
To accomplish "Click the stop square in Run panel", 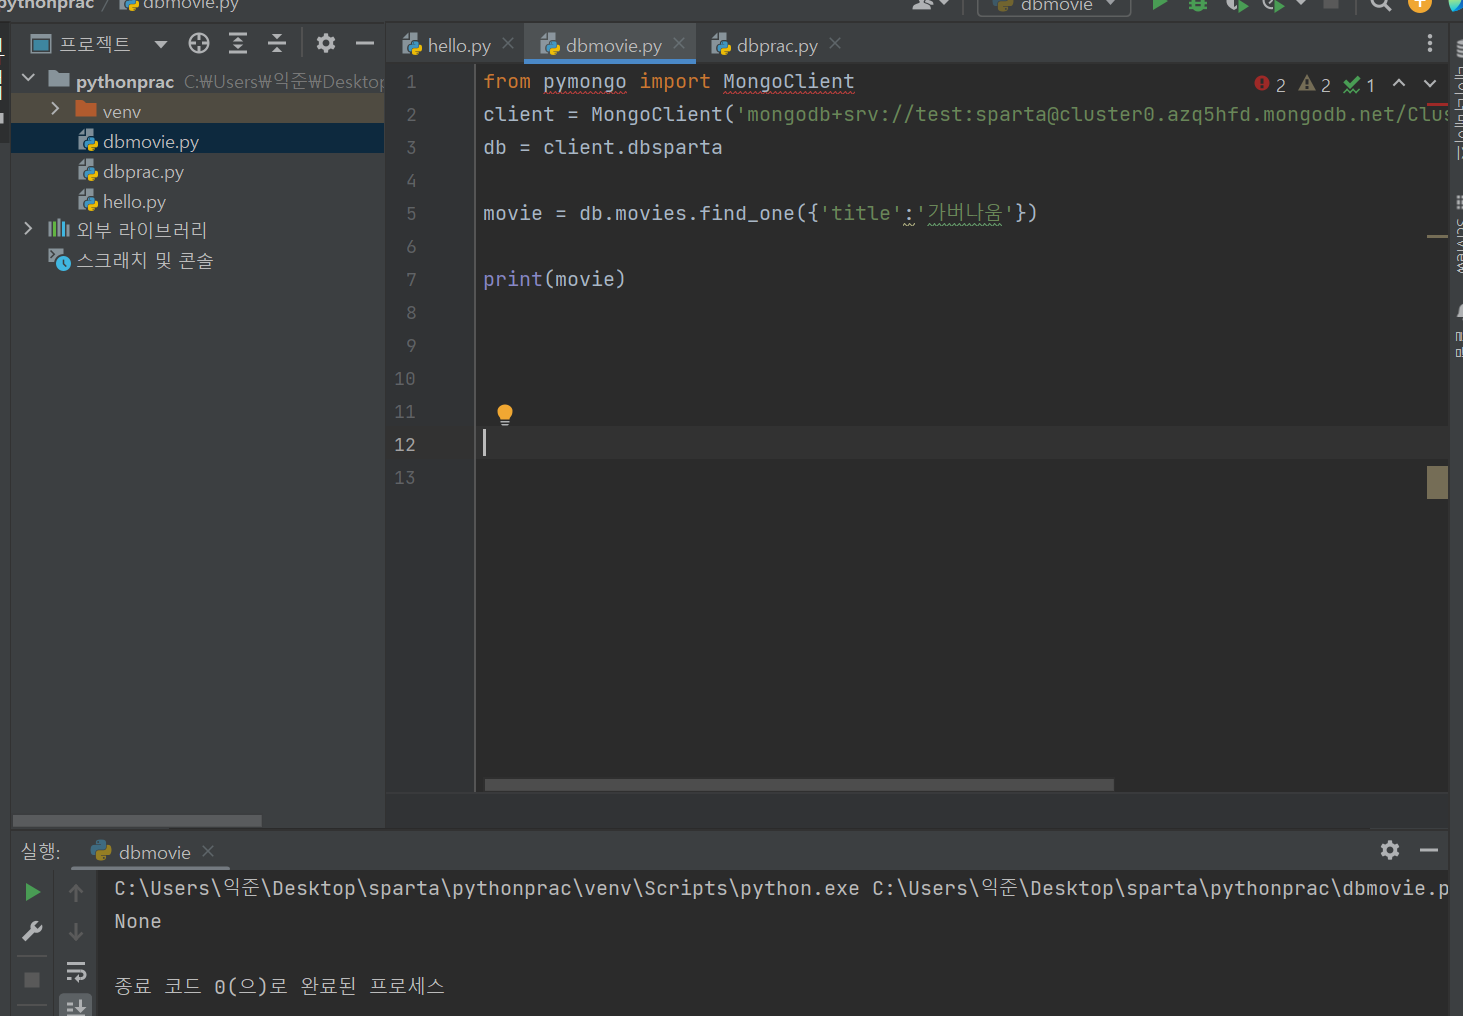I will [32, 980].
